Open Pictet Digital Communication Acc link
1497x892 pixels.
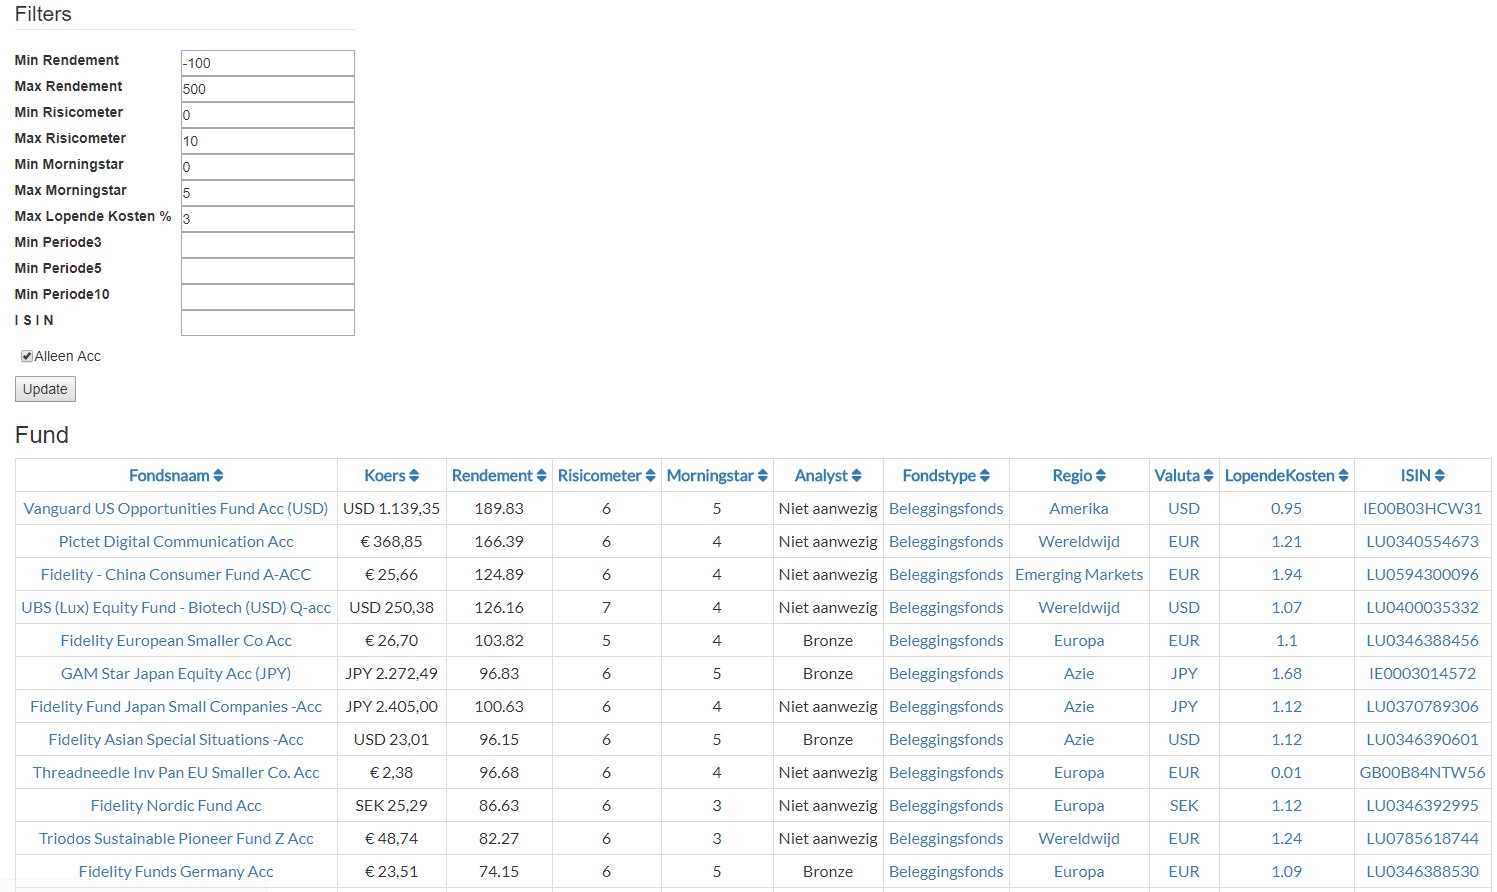(176, 542)
